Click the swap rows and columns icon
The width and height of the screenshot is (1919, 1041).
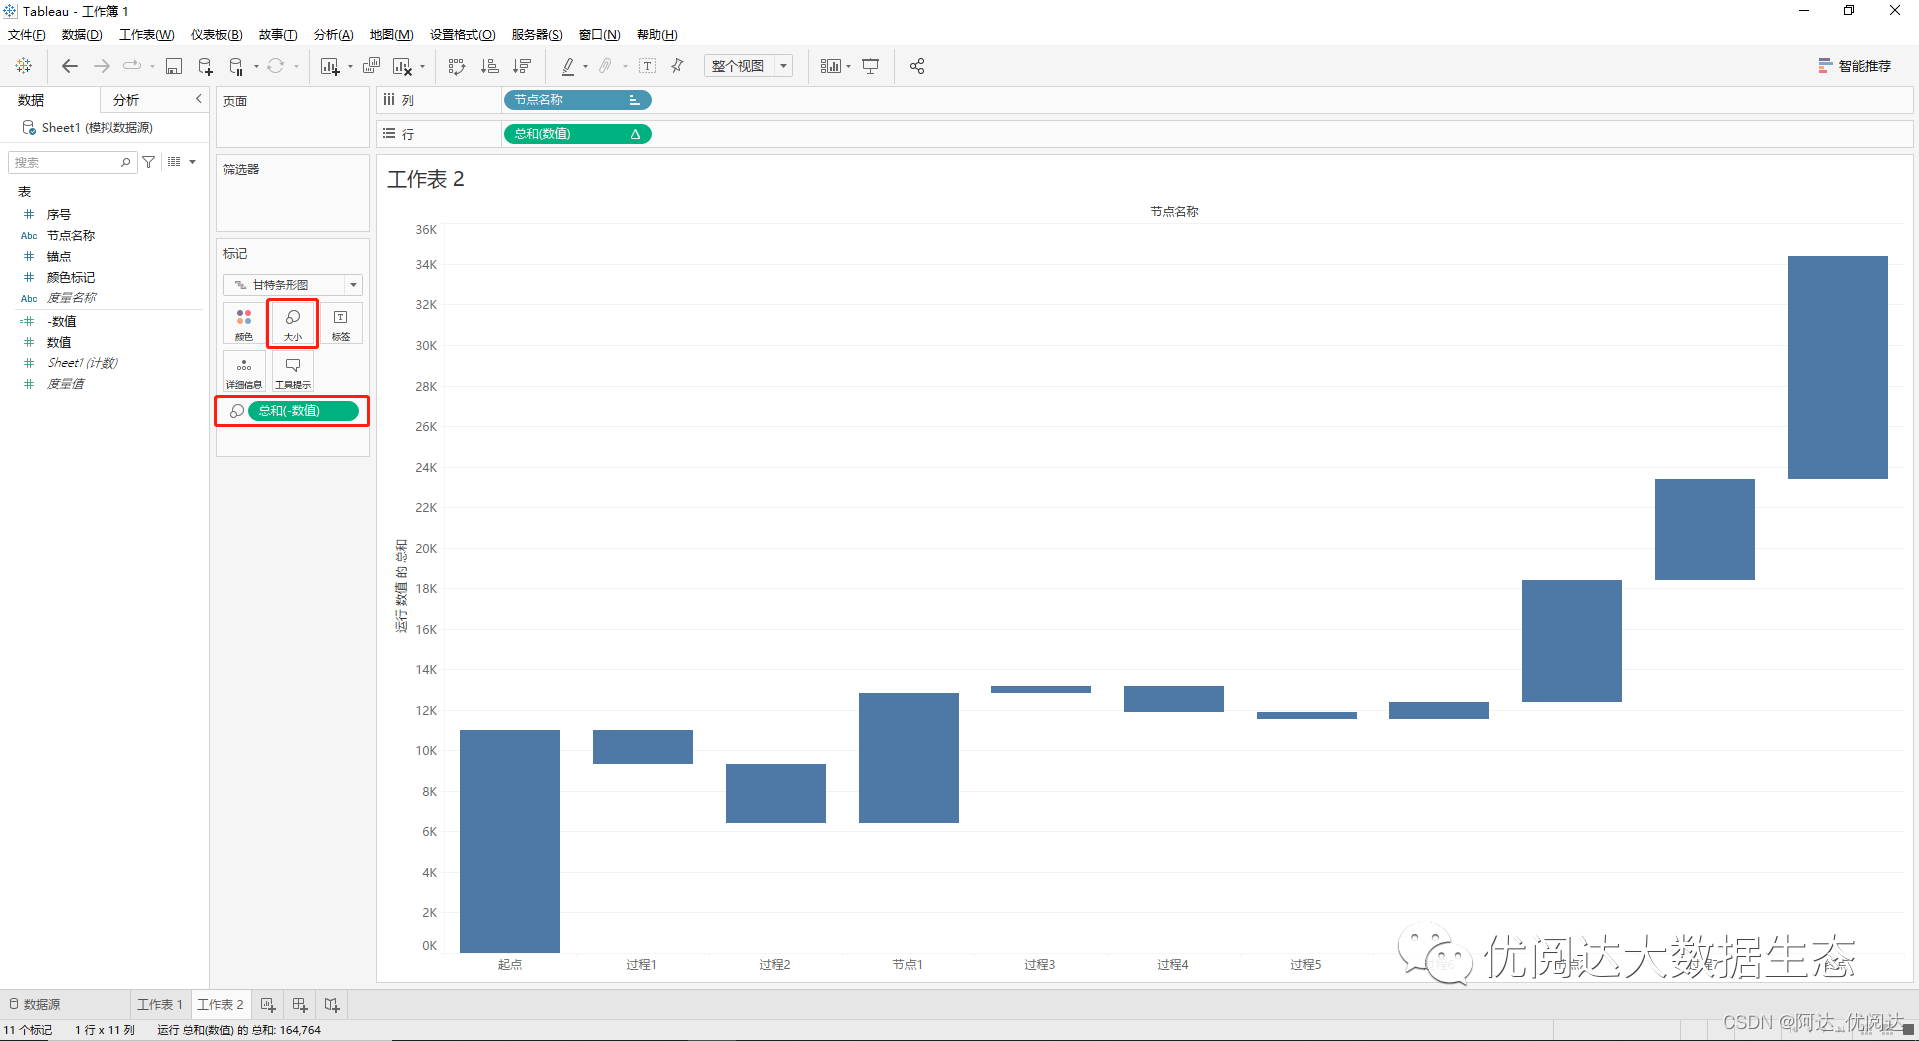[457, 66]
